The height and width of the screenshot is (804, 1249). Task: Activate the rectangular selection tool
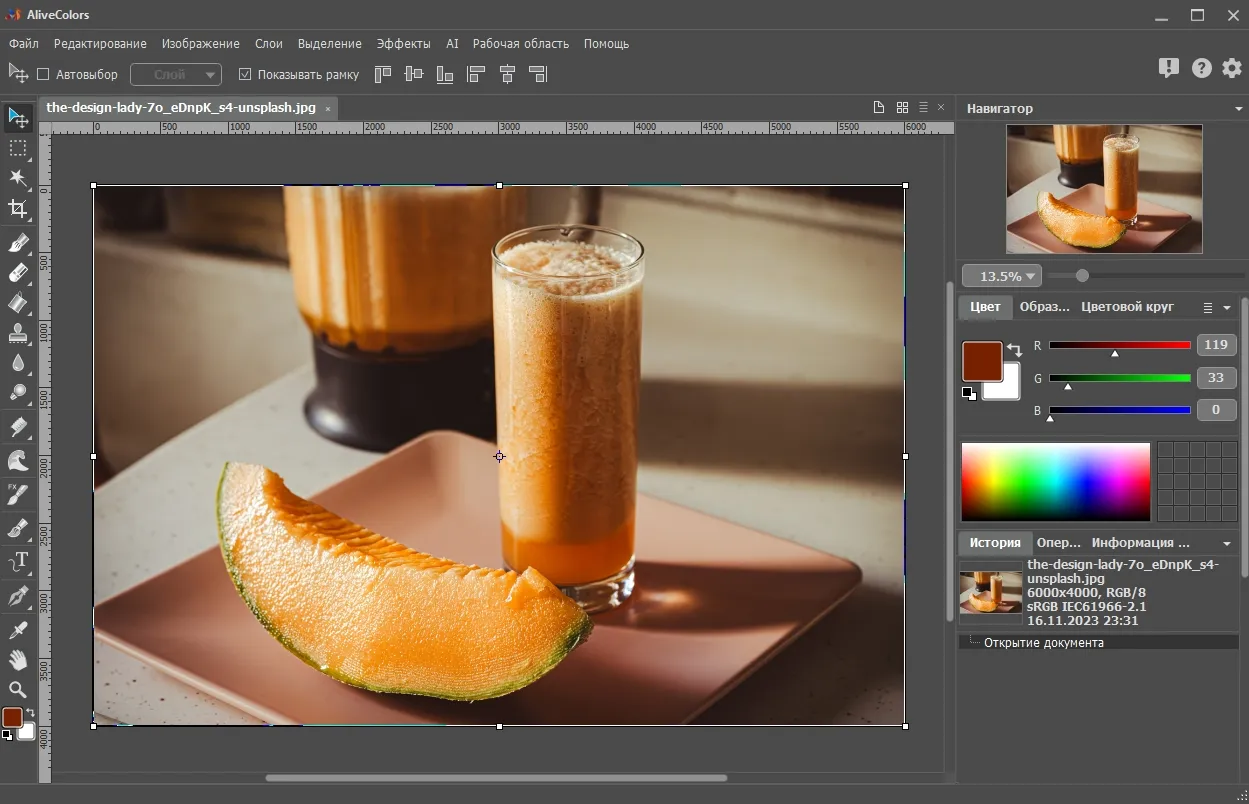[17, 149]
